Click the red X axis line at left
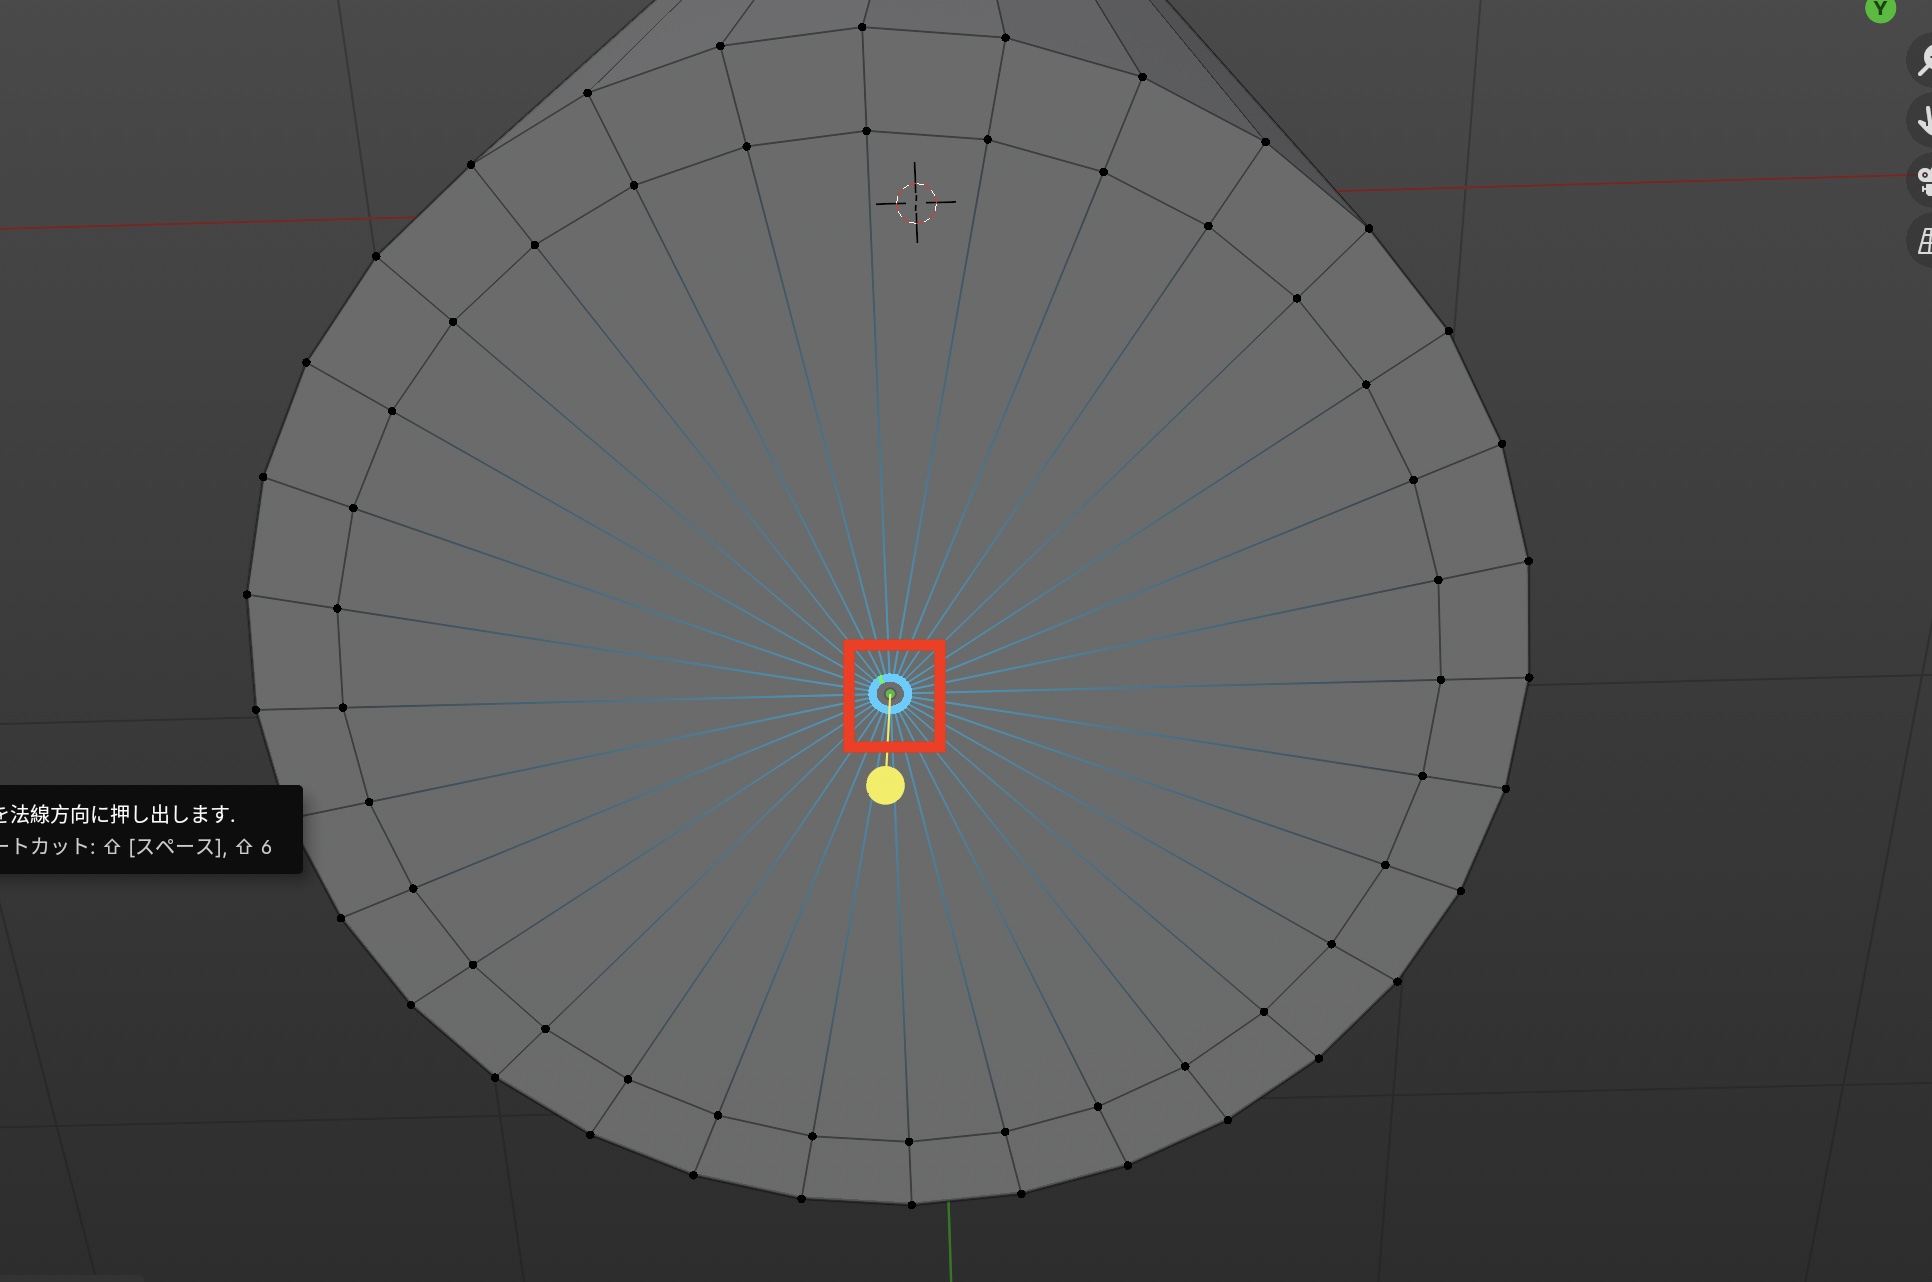The image size is (1932, 1282). [200, 223]
